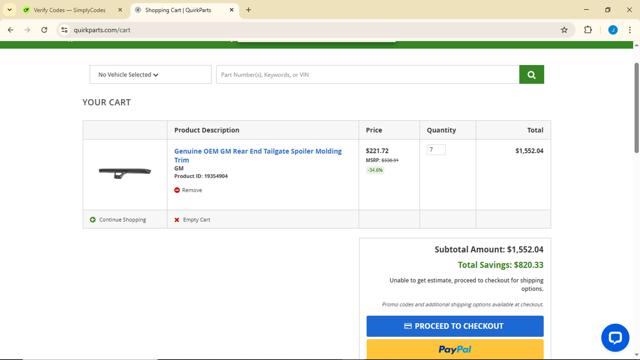Minimize the Chrome window

click(586, 10)
